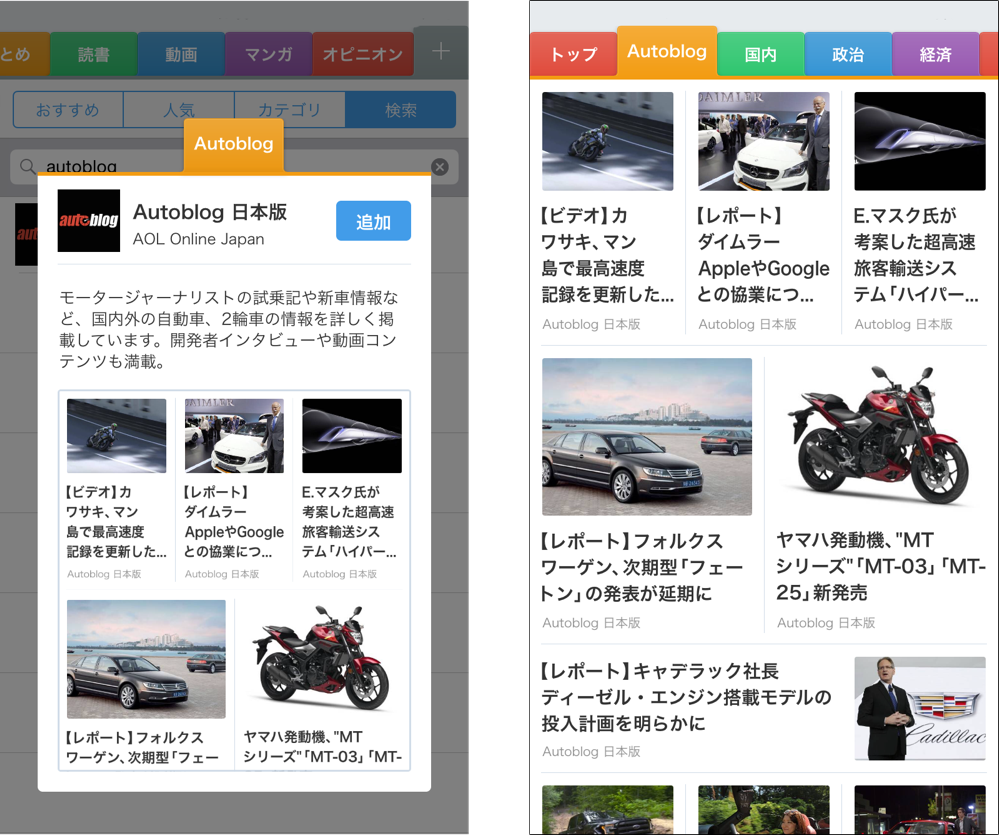Open the Cadillac president thumbnail

920,709
